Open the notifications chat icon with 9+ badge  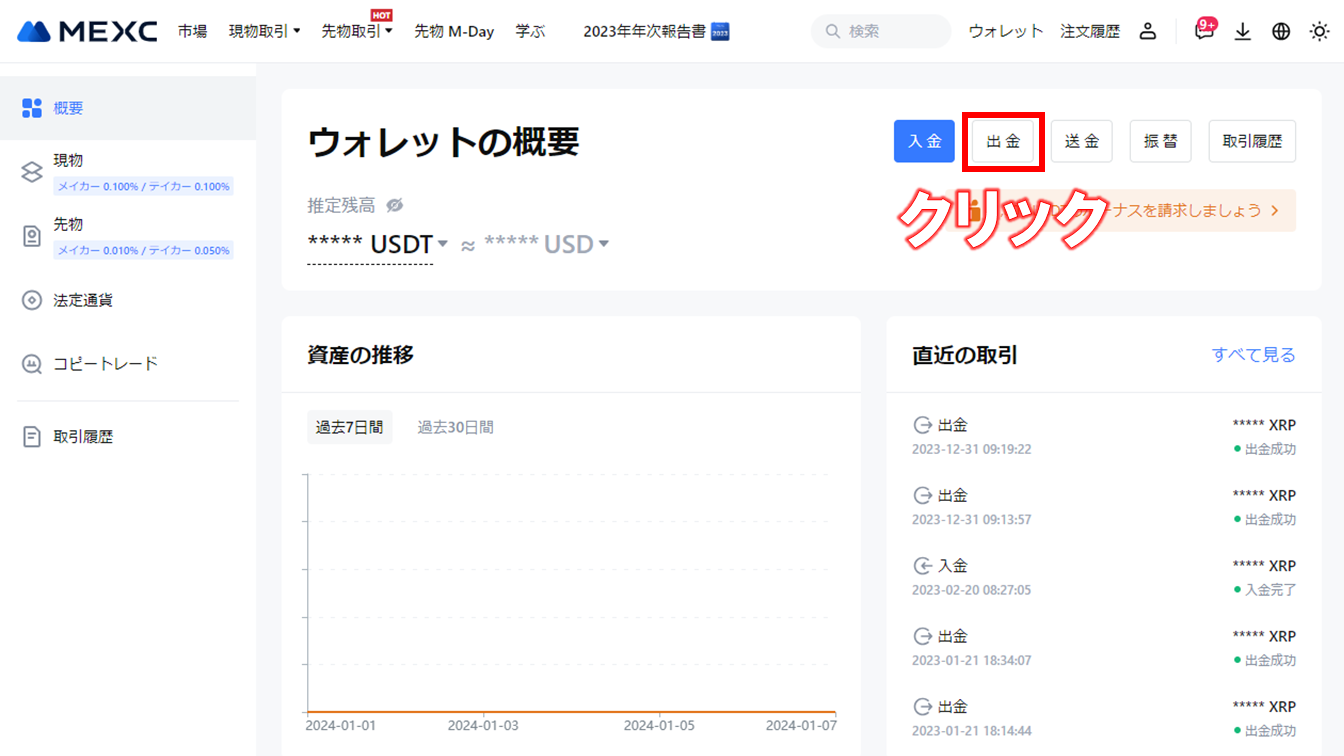point(1204,31)
